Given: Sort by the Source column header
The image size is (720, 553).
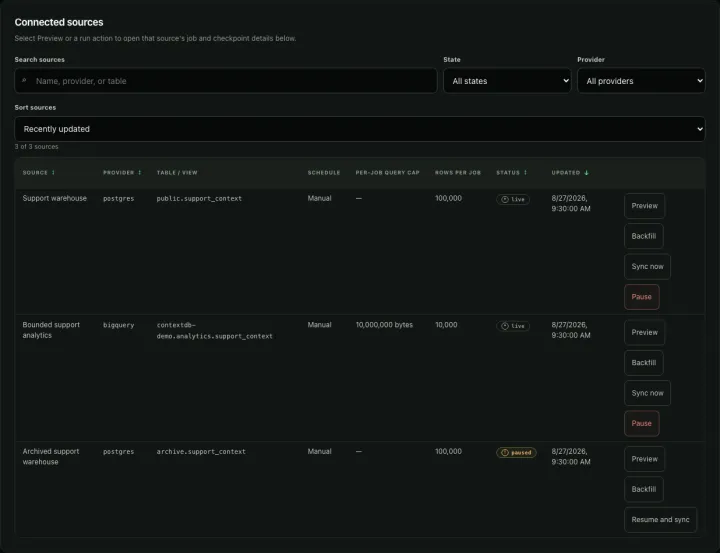Looking at the screenshot, I should pos(39,173).
